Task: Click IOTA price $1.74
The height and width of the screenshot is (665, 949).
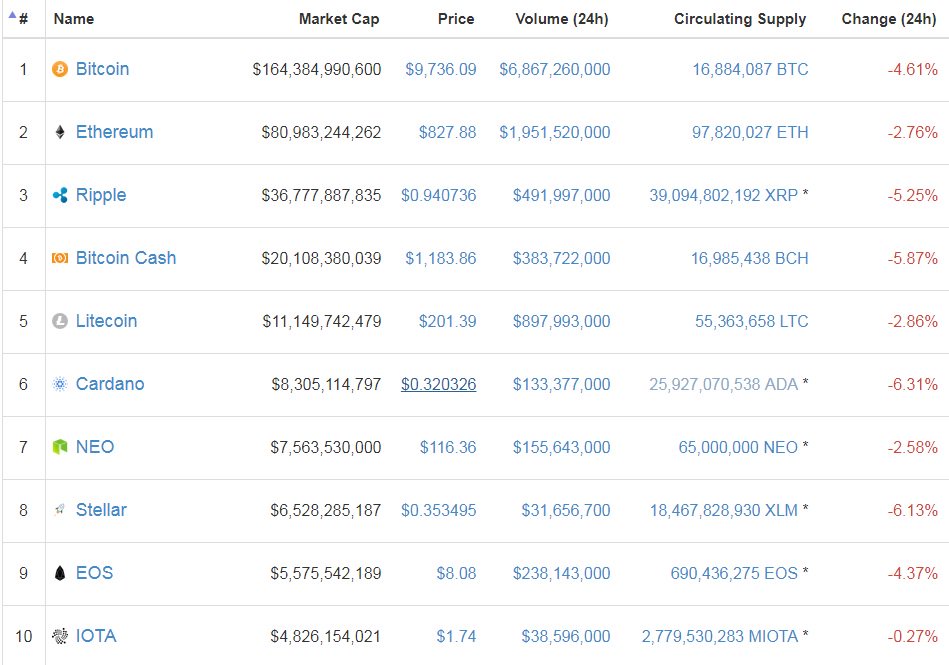Action: point(456,636)
